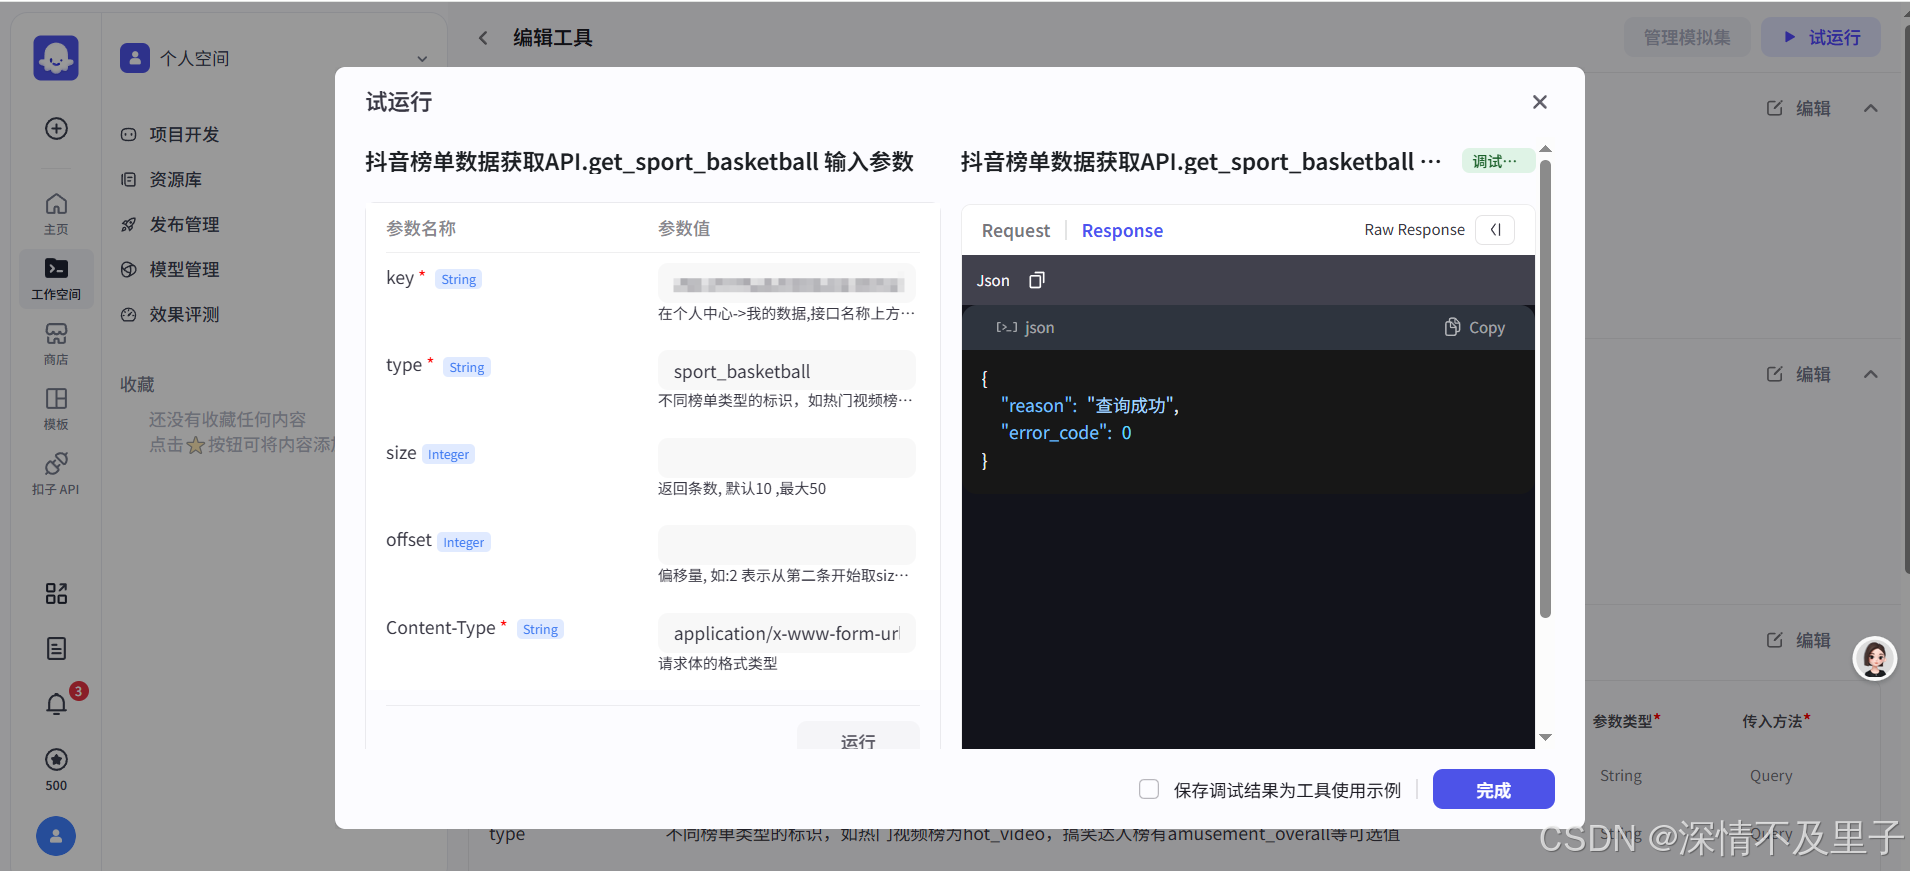Screen dimensions: 1910x871
Task: Click the 500 credits star icon
Action: 56,759
